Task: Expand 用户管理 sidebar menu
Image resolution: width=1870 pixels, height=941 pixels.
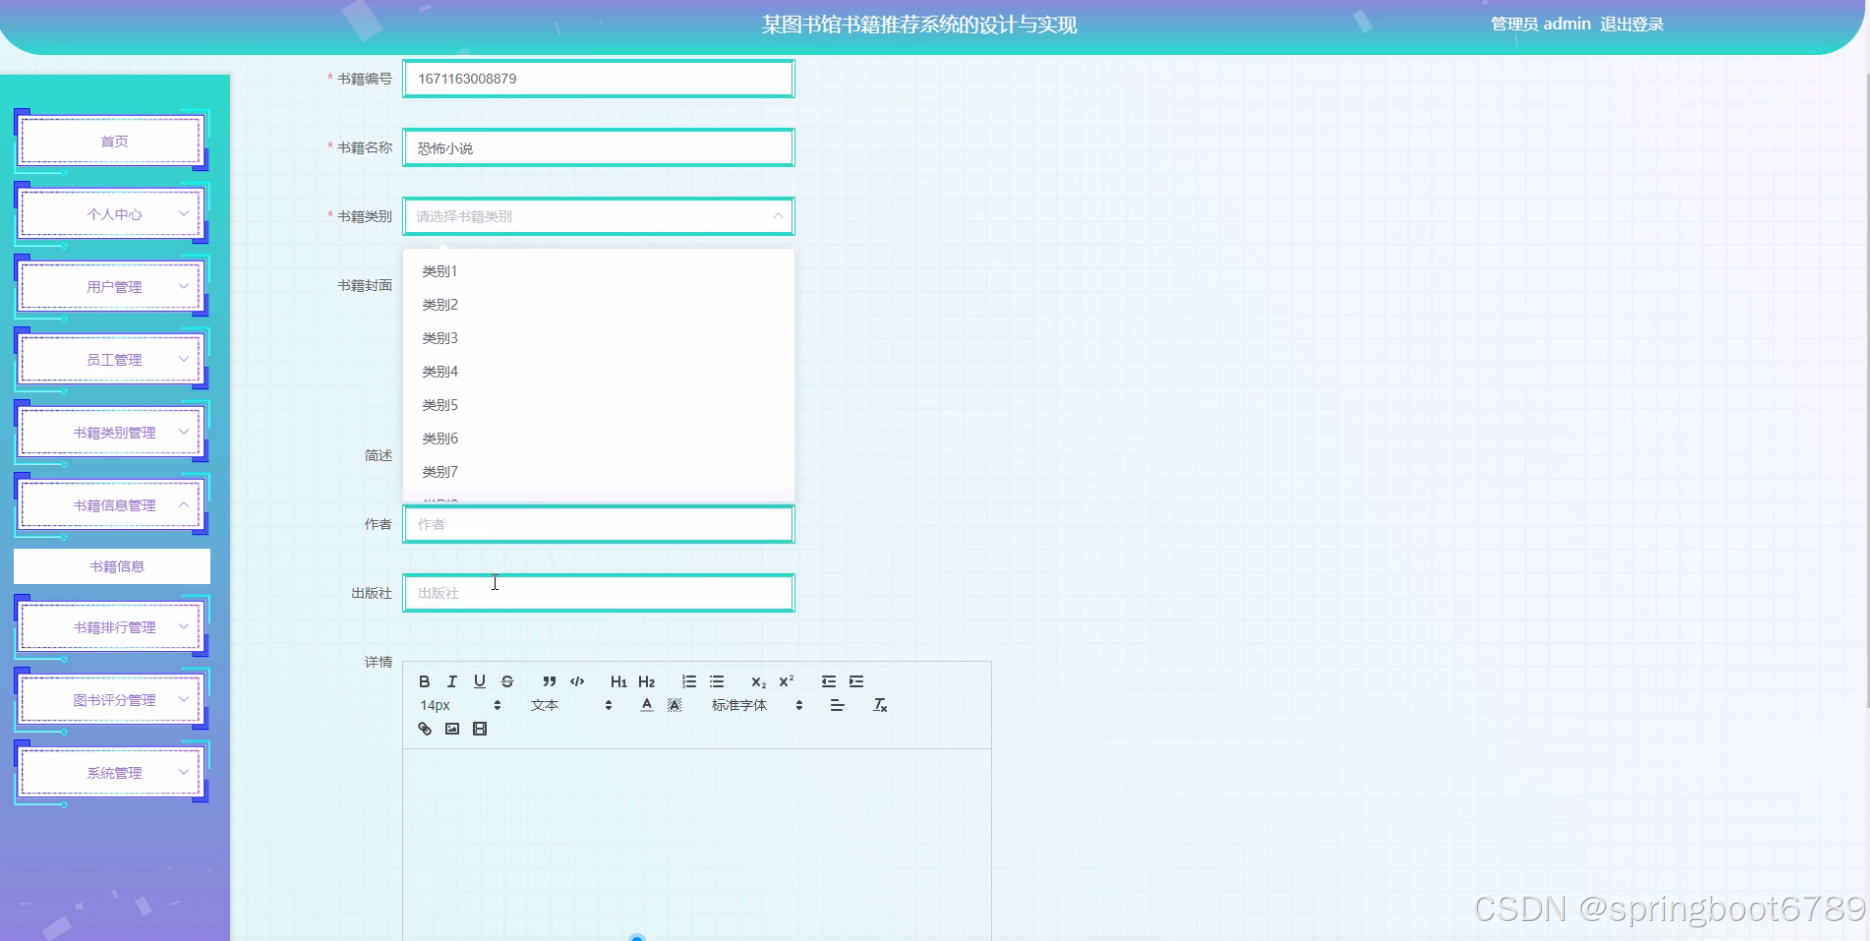Action: [x=112, y=287]
